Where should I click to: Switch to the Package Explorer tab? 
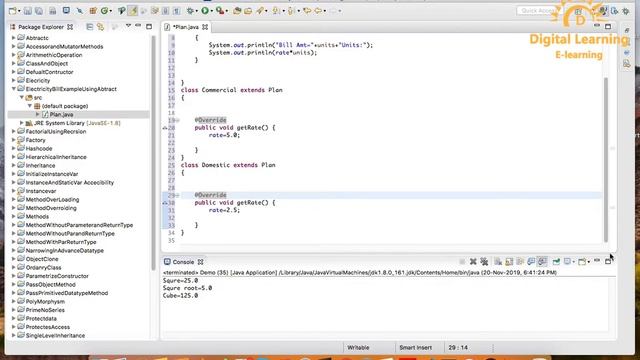[41, 27]
